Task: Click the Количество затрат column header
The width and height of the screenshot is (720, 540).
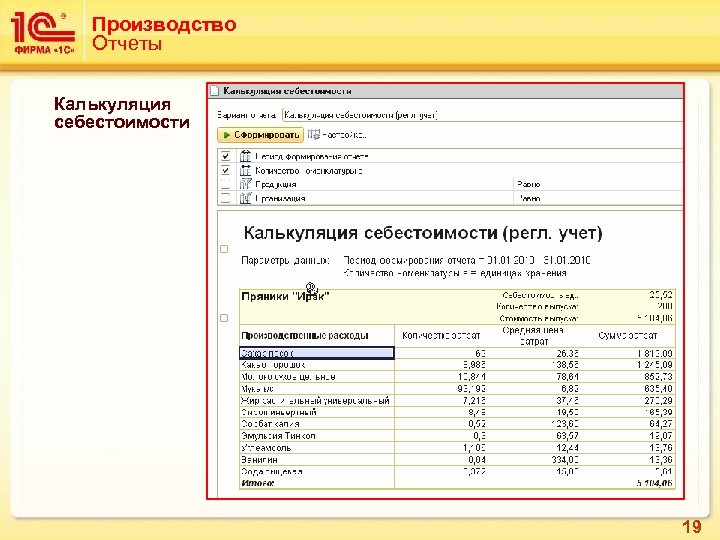Action: [441, 336]
